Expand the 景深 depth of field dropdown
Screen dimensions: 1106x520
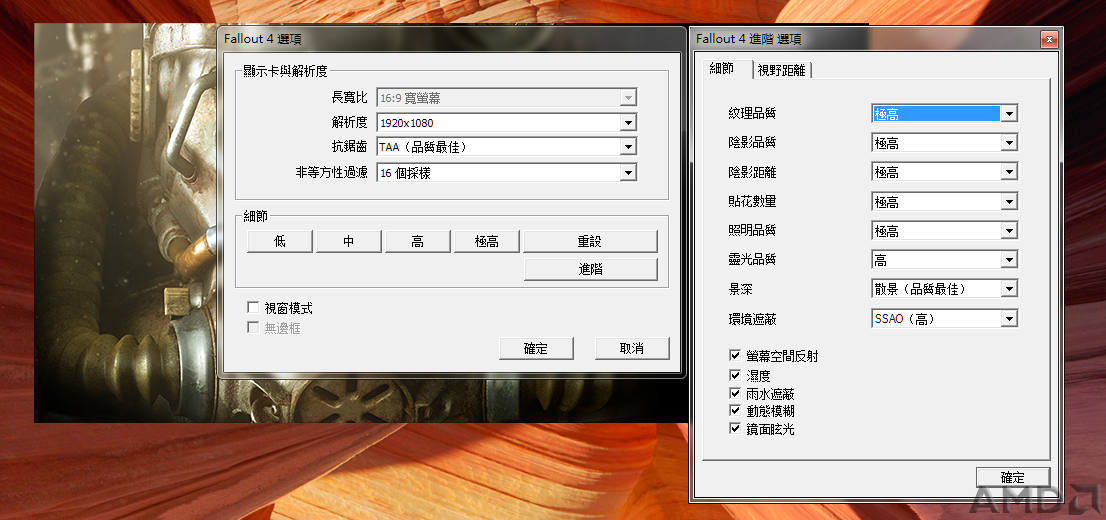point(944,289)
